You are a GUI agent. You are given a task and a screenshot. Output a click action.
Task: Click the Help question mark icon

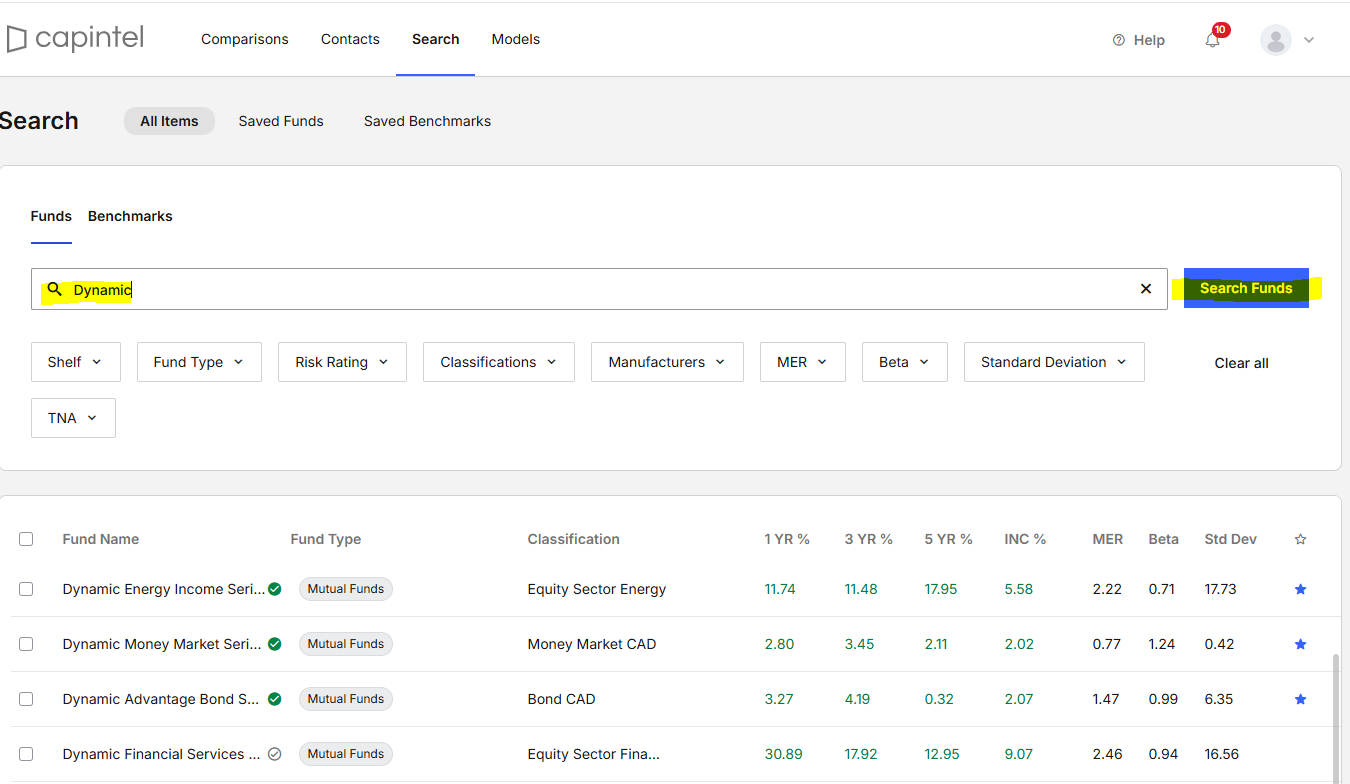[1119, 40]
